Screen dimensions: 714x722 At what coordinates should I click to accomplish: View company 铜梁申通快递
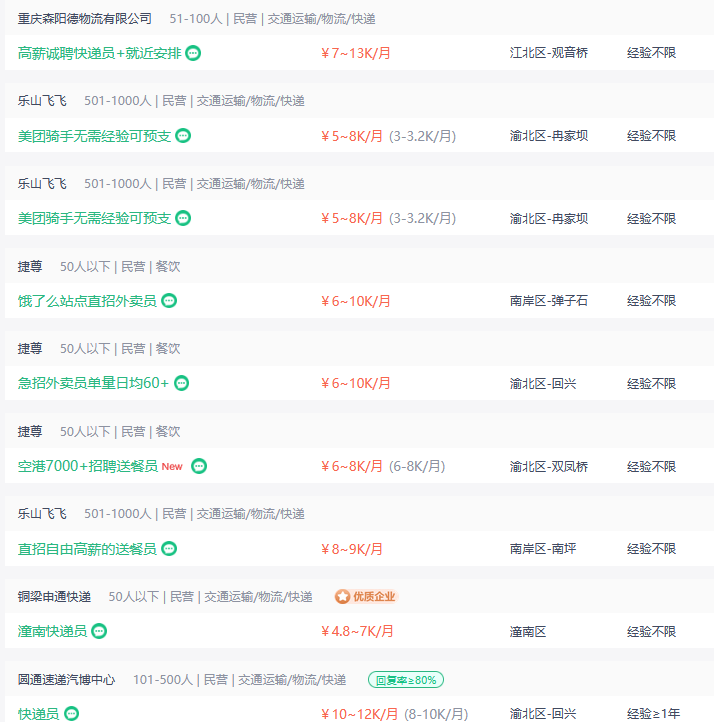click(x=54, y=597)
